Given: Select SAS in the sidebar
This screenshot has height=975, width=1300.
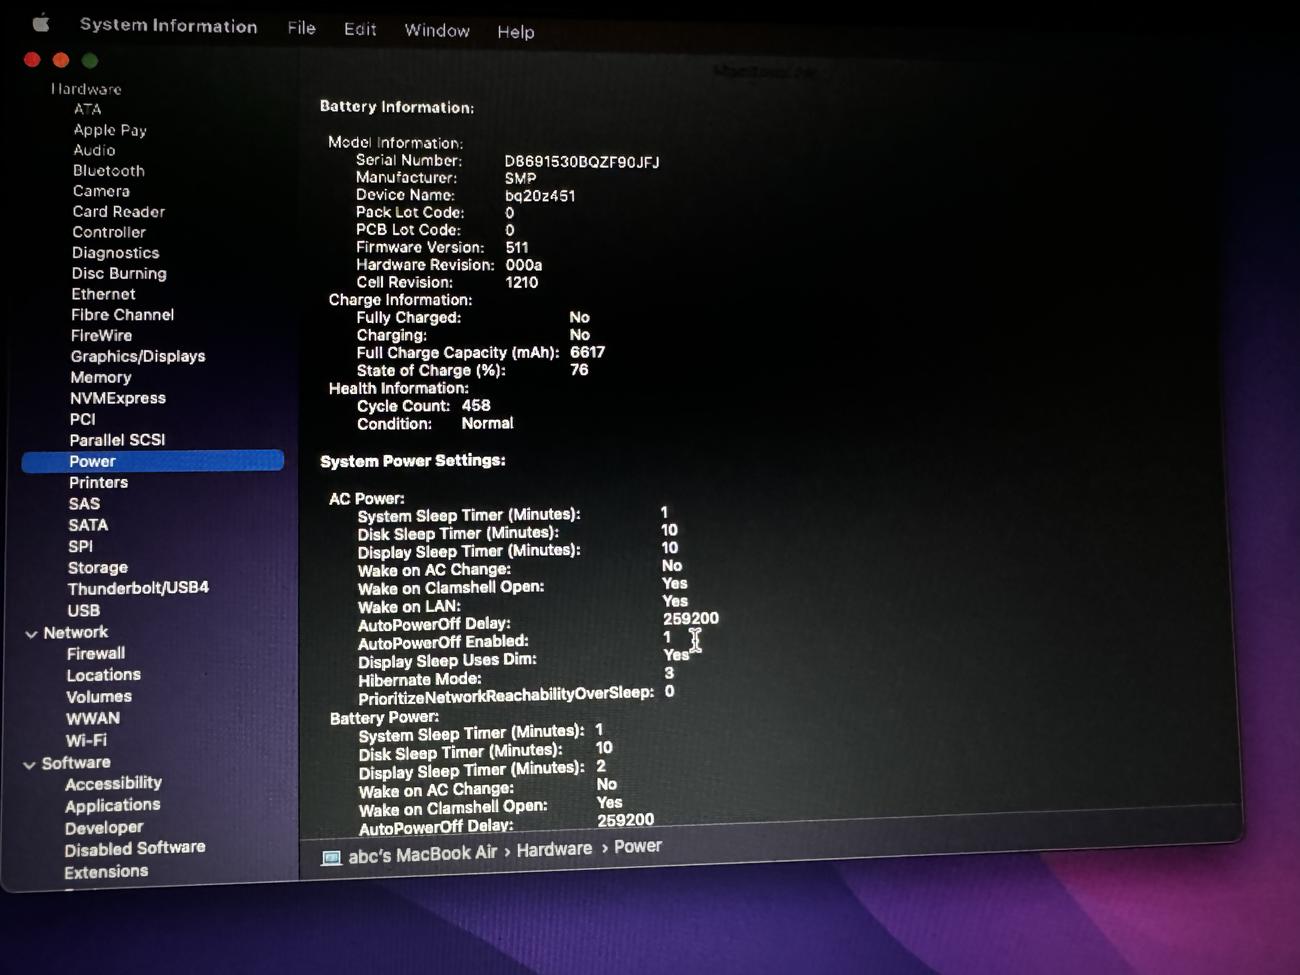Looking at the screenshot, I should [84, 504].
